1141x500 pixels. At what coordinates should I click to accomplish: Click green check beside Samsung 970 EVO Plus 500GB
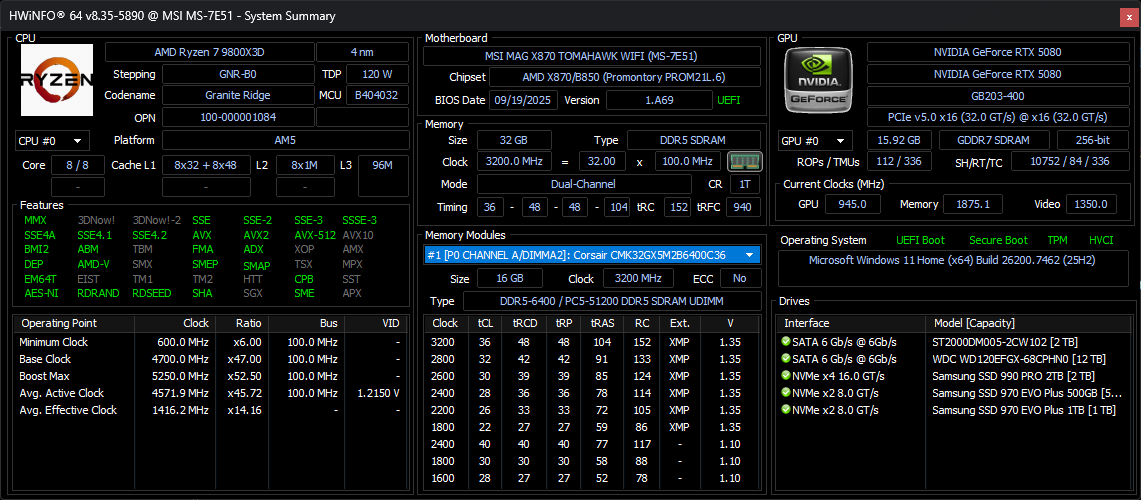click(x=785, y=392)
